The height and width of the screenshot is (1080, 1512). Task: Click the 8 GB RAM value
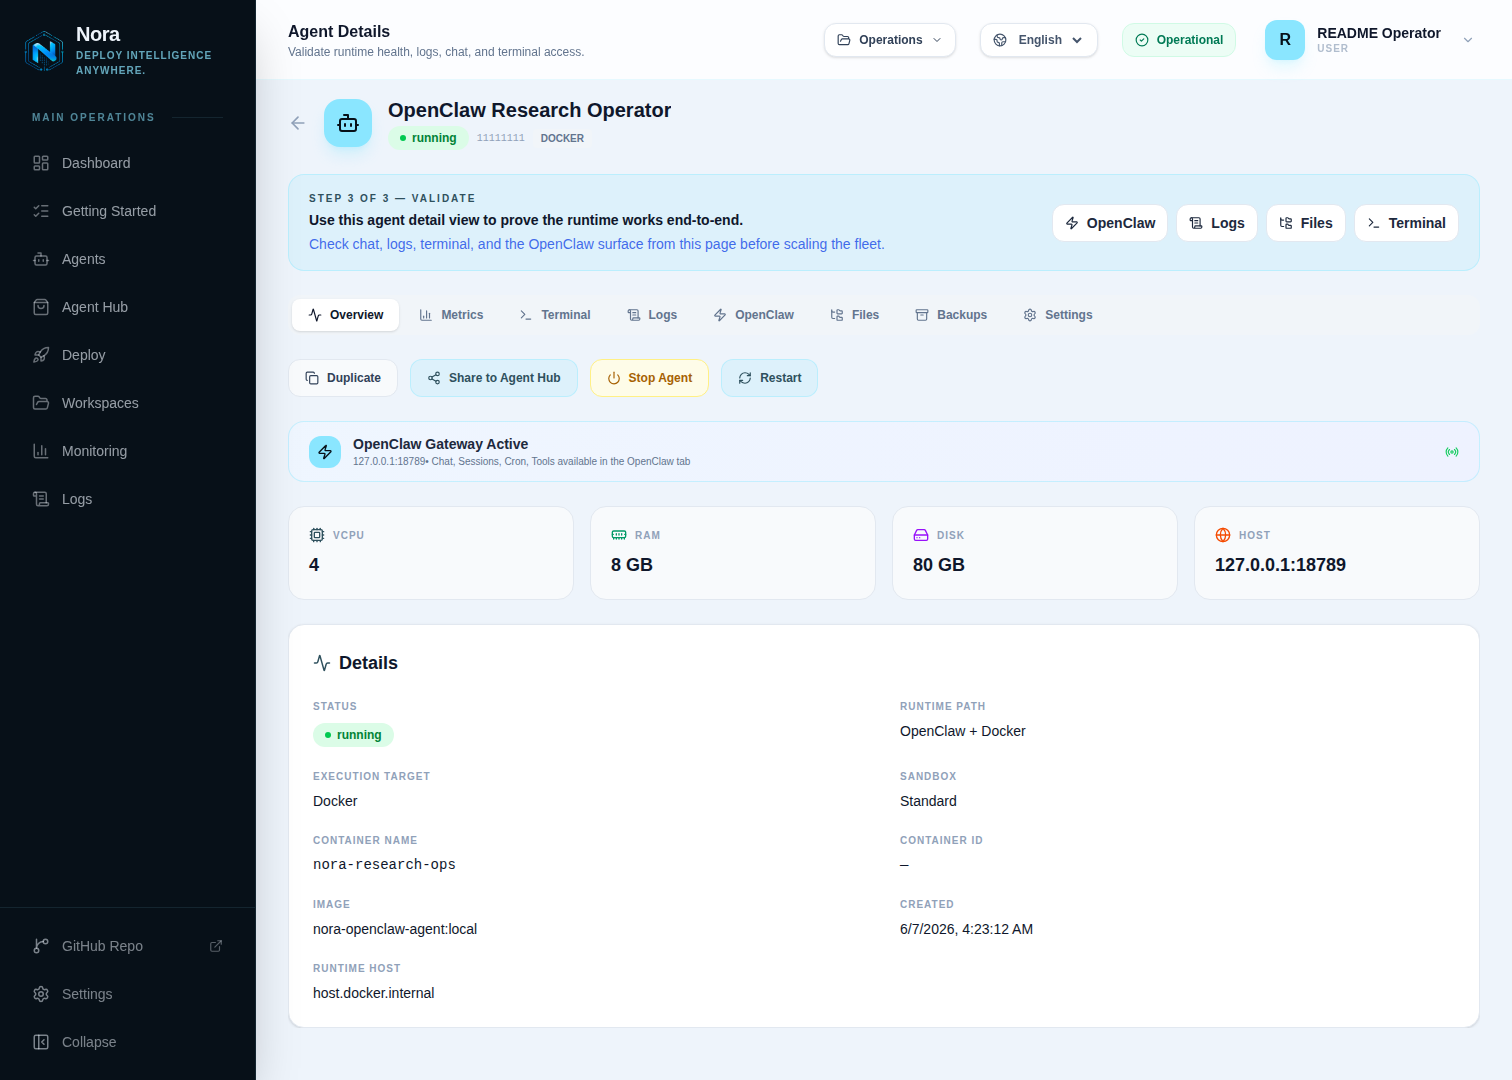632,565
